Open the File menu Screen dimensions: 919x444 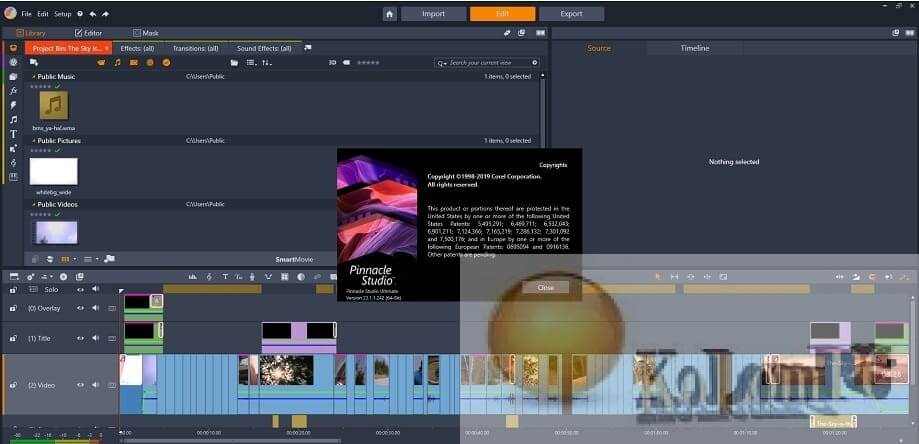(26, 15)
